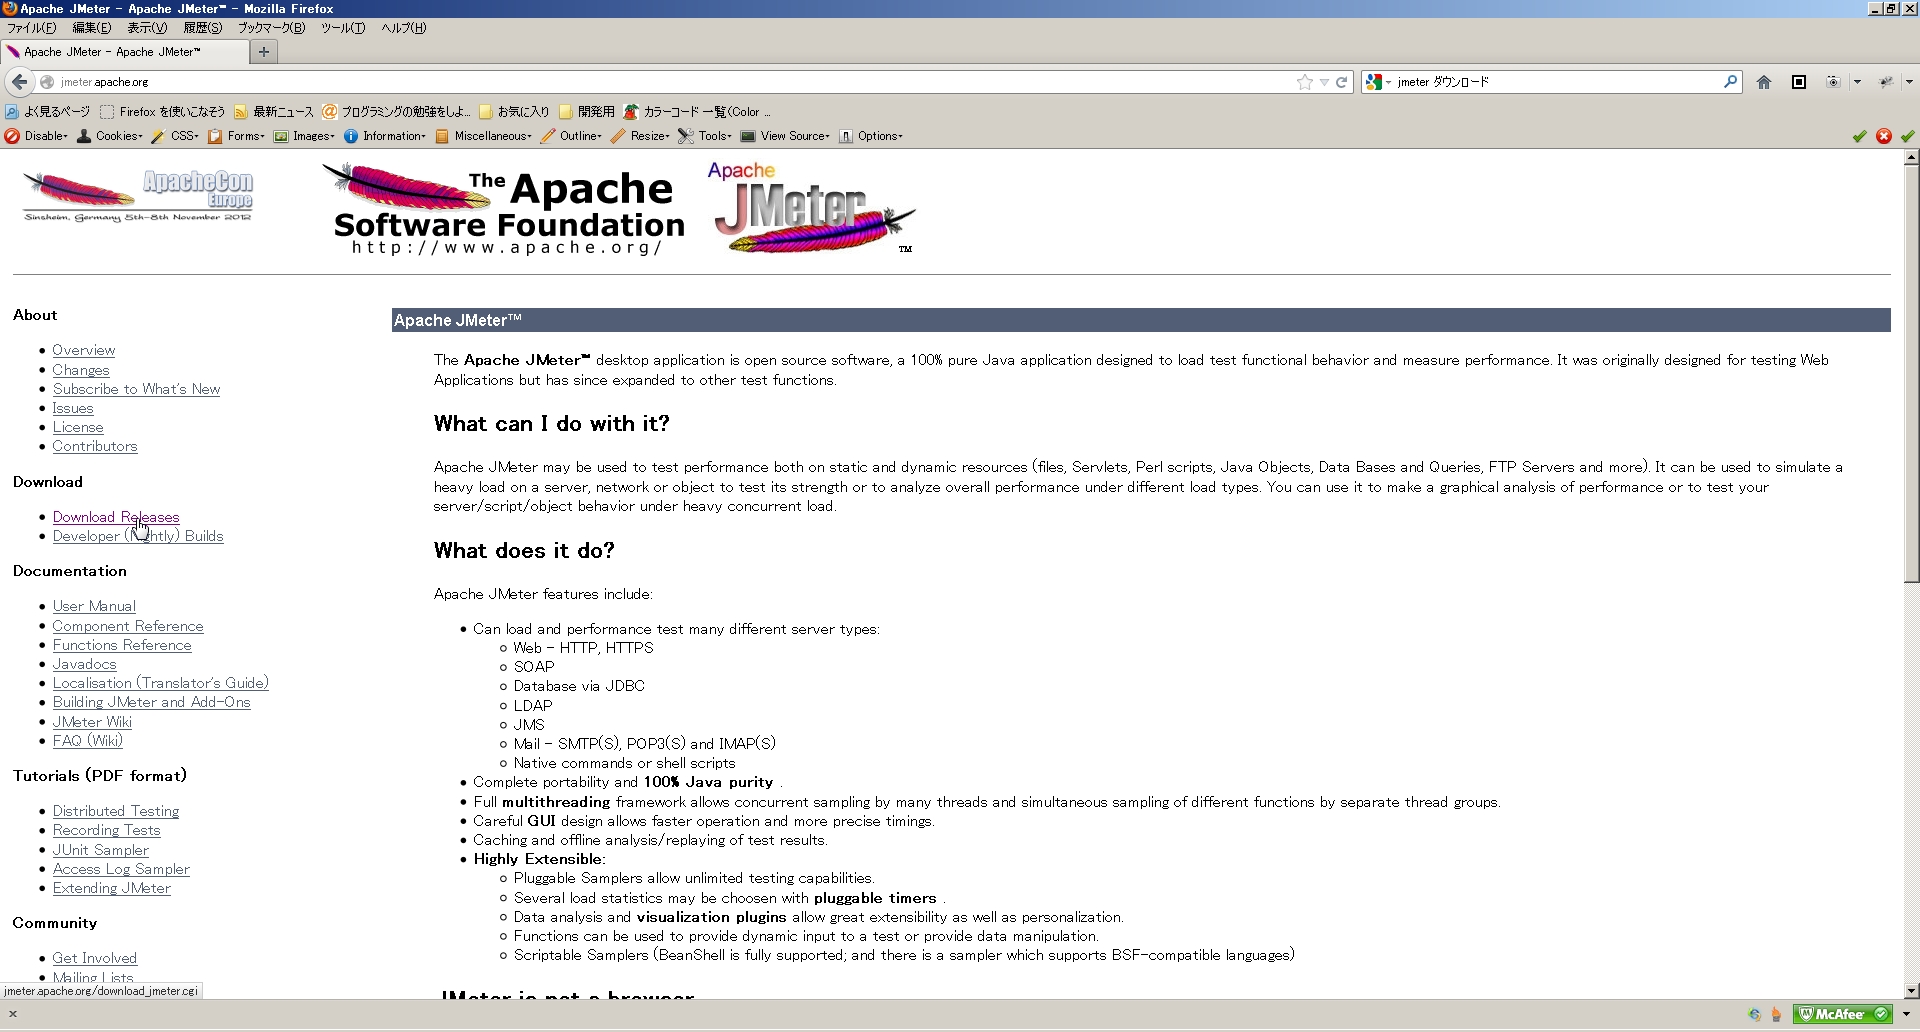Open the User Manual link
1920x1032 pixels.
point(94,606)
